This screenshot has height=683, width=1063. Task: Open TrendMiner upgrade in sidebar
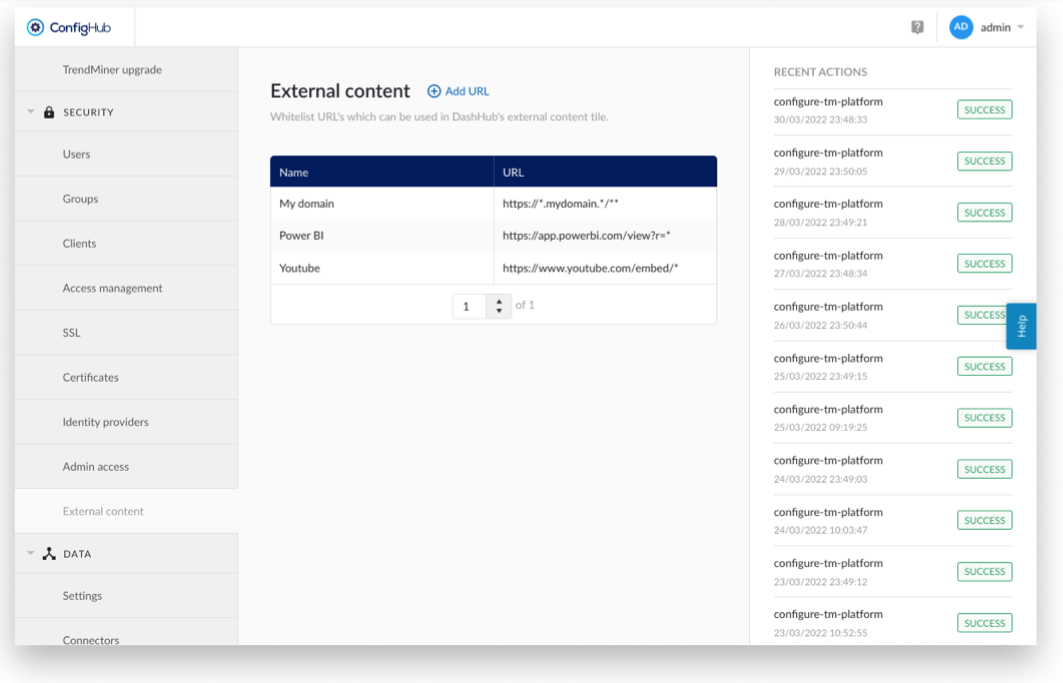[x=112, y=70]
